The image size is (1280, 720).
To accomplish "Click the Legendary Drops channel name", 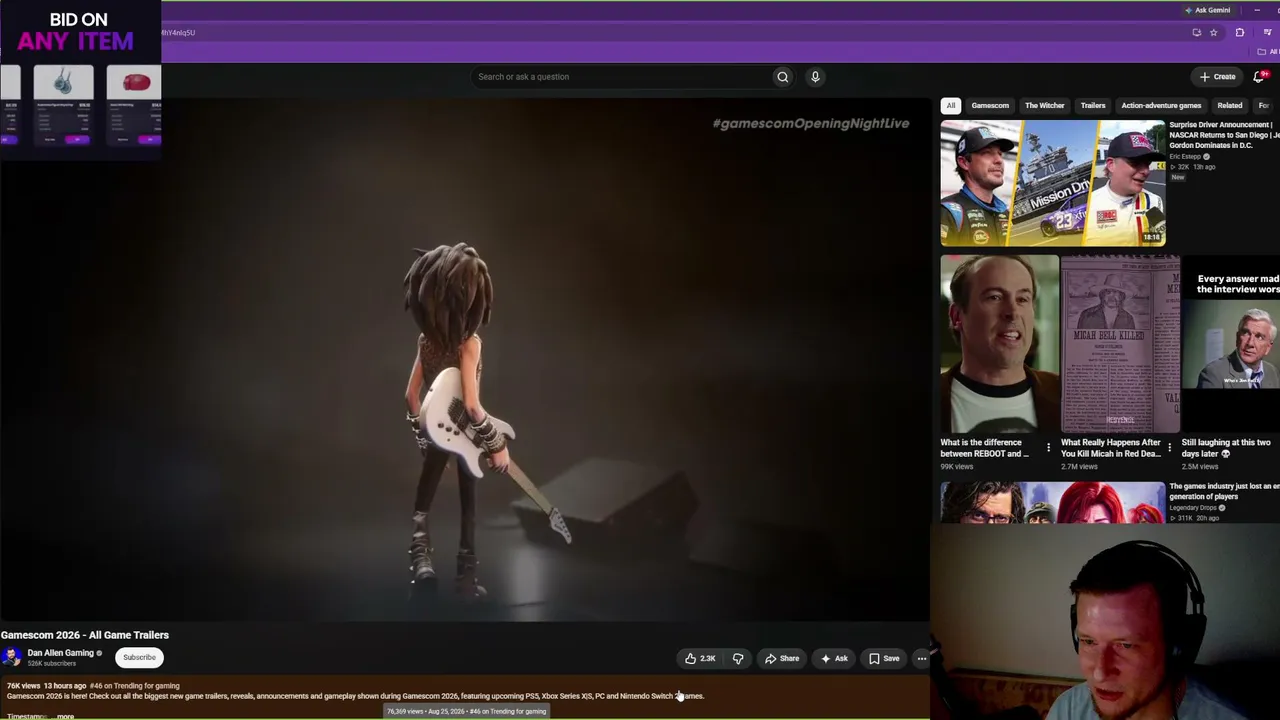I will point(1193,508).
